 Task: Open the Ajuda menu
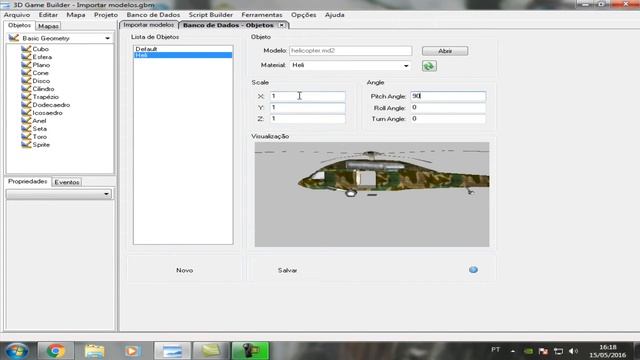tap(335, 15)
